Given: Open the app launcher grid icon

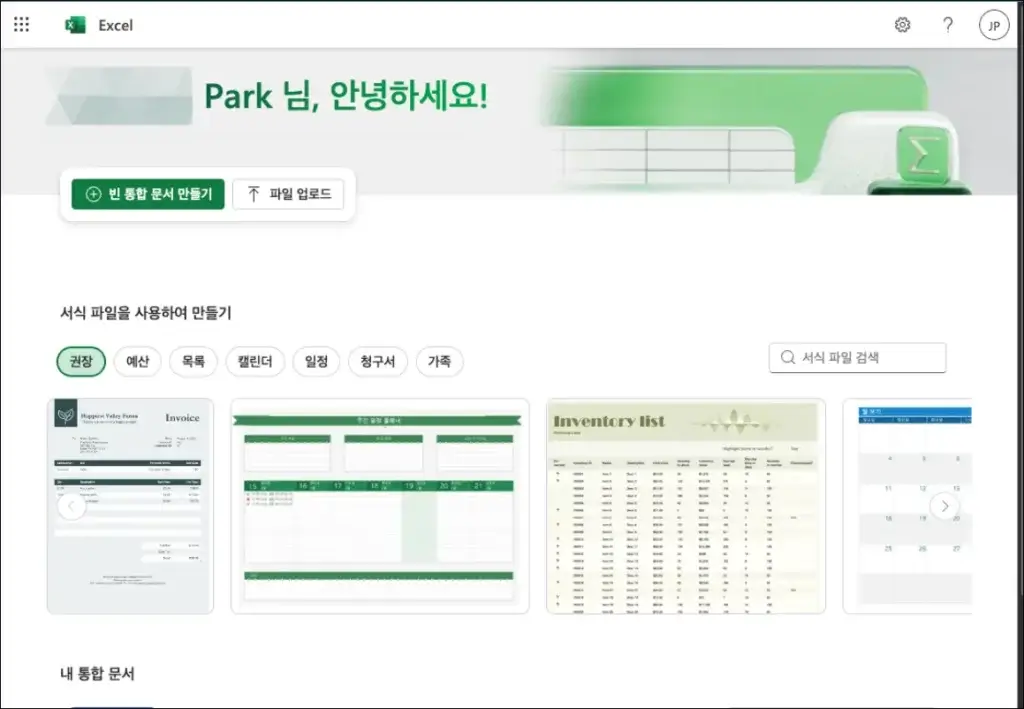Looking at the screenshot, I should pyautogui.click(x=22, y=25).
